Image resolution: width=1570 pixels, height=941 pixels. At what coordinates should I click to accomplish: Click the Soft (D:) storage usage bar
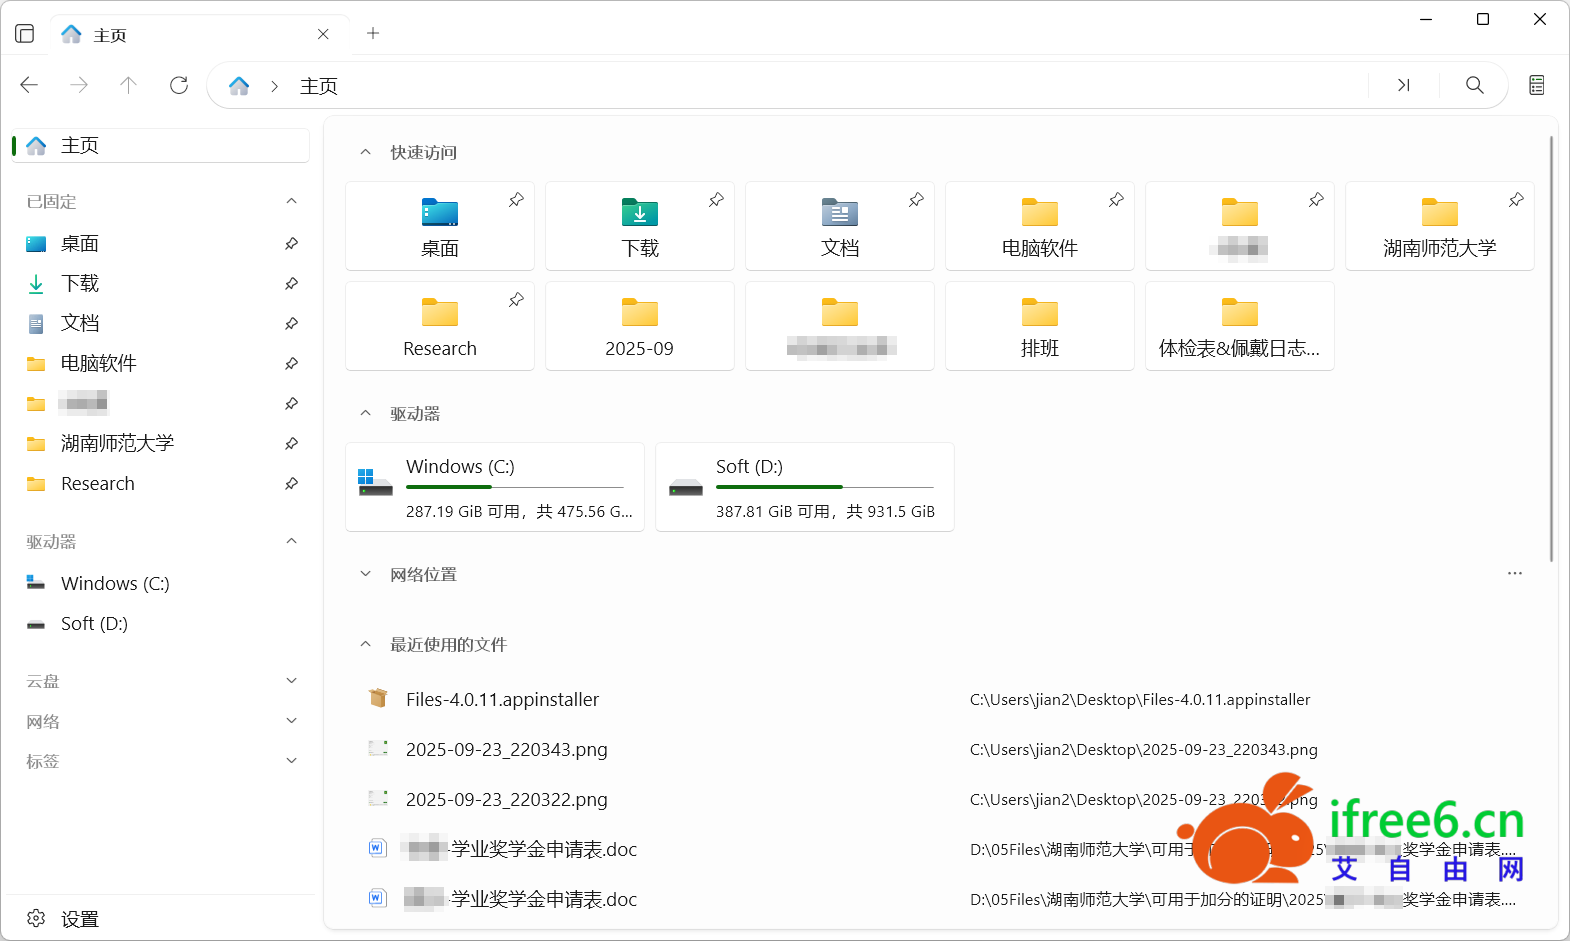click(824, 487)
